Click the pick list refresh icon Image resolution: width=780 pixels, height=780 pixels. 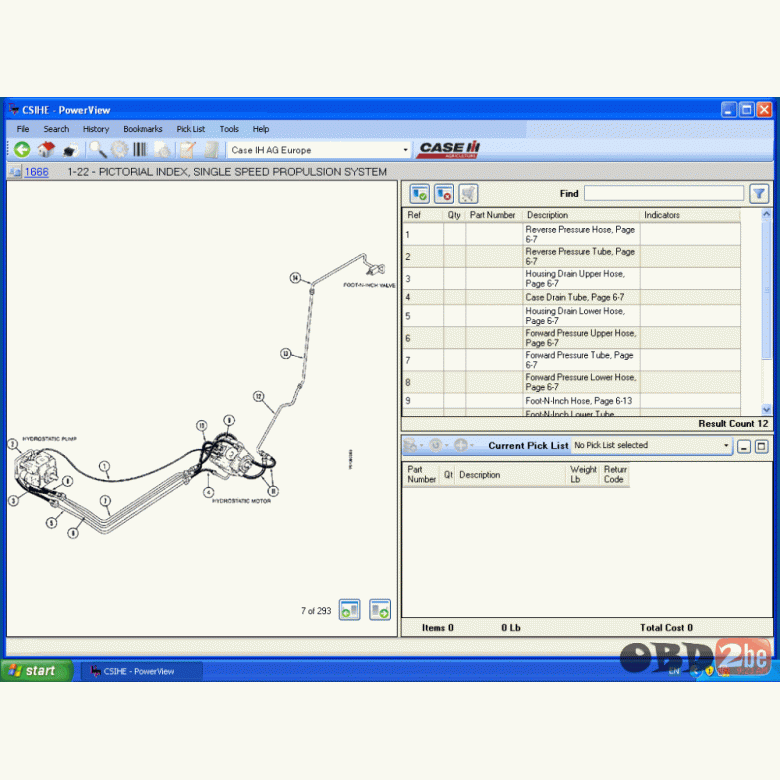tap(436, 445)
